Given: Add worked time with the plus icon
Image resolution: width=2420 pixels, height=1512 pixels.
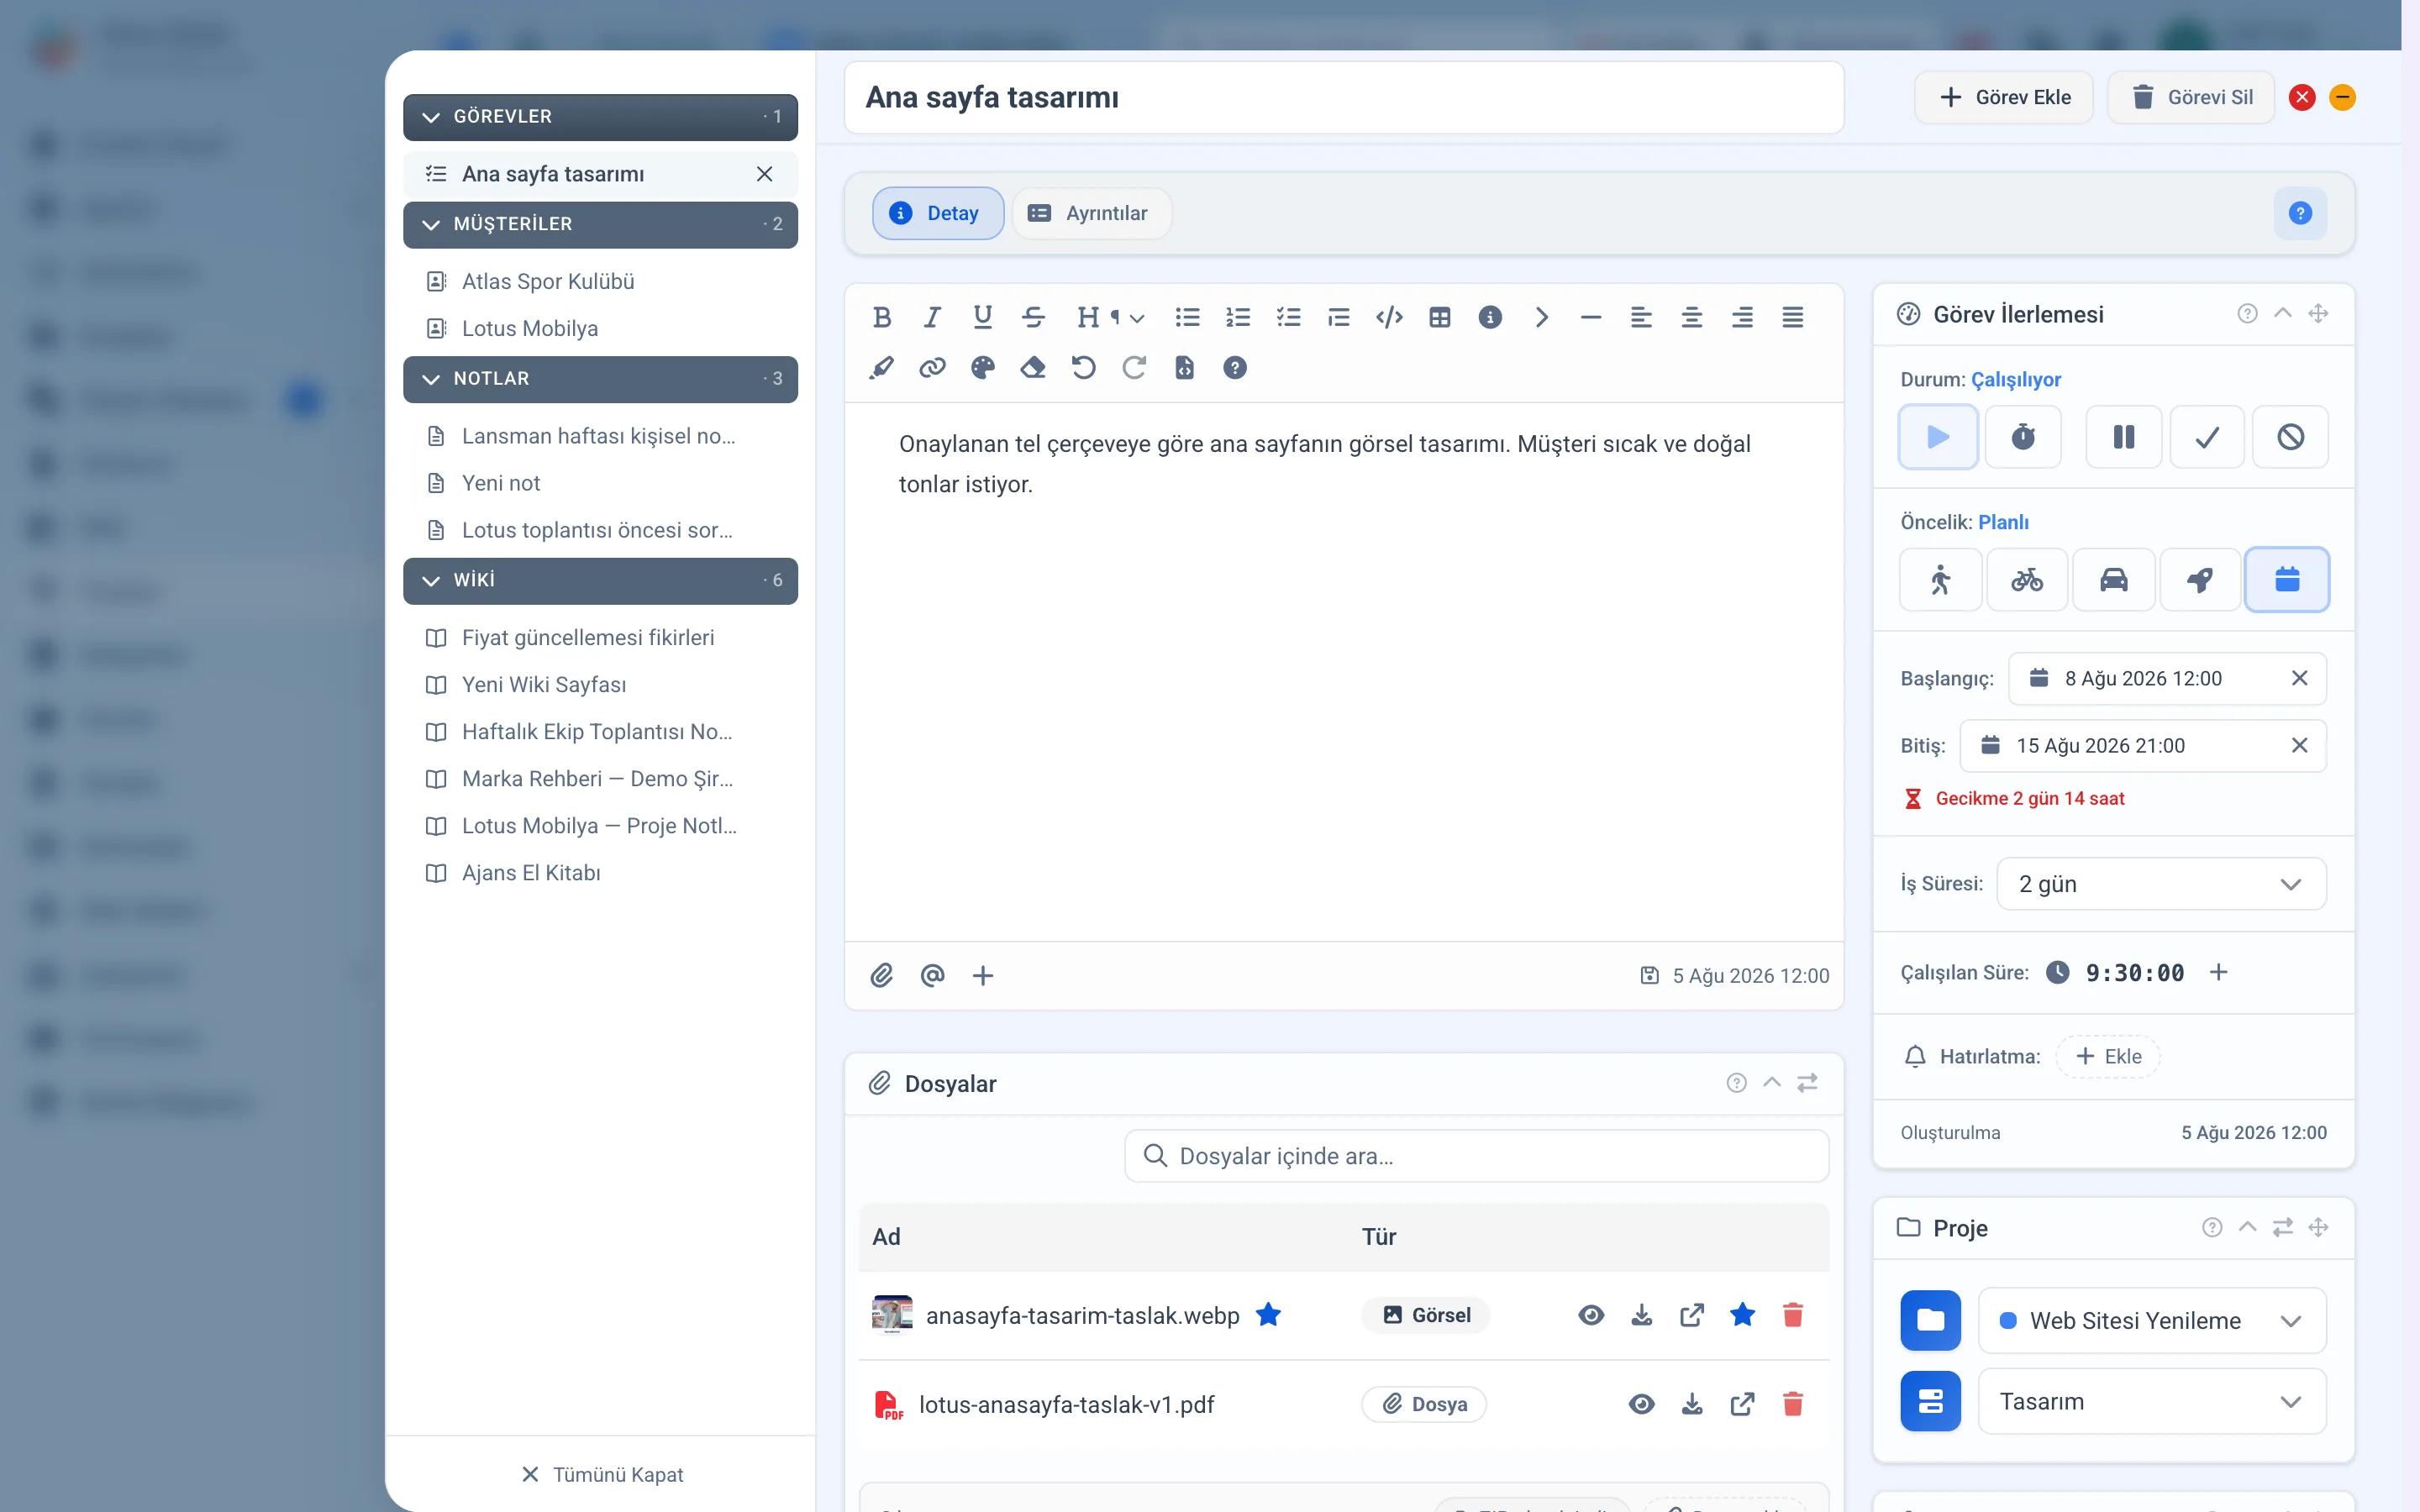Looking at the screenshot, I should click(x=2218, y=972).
